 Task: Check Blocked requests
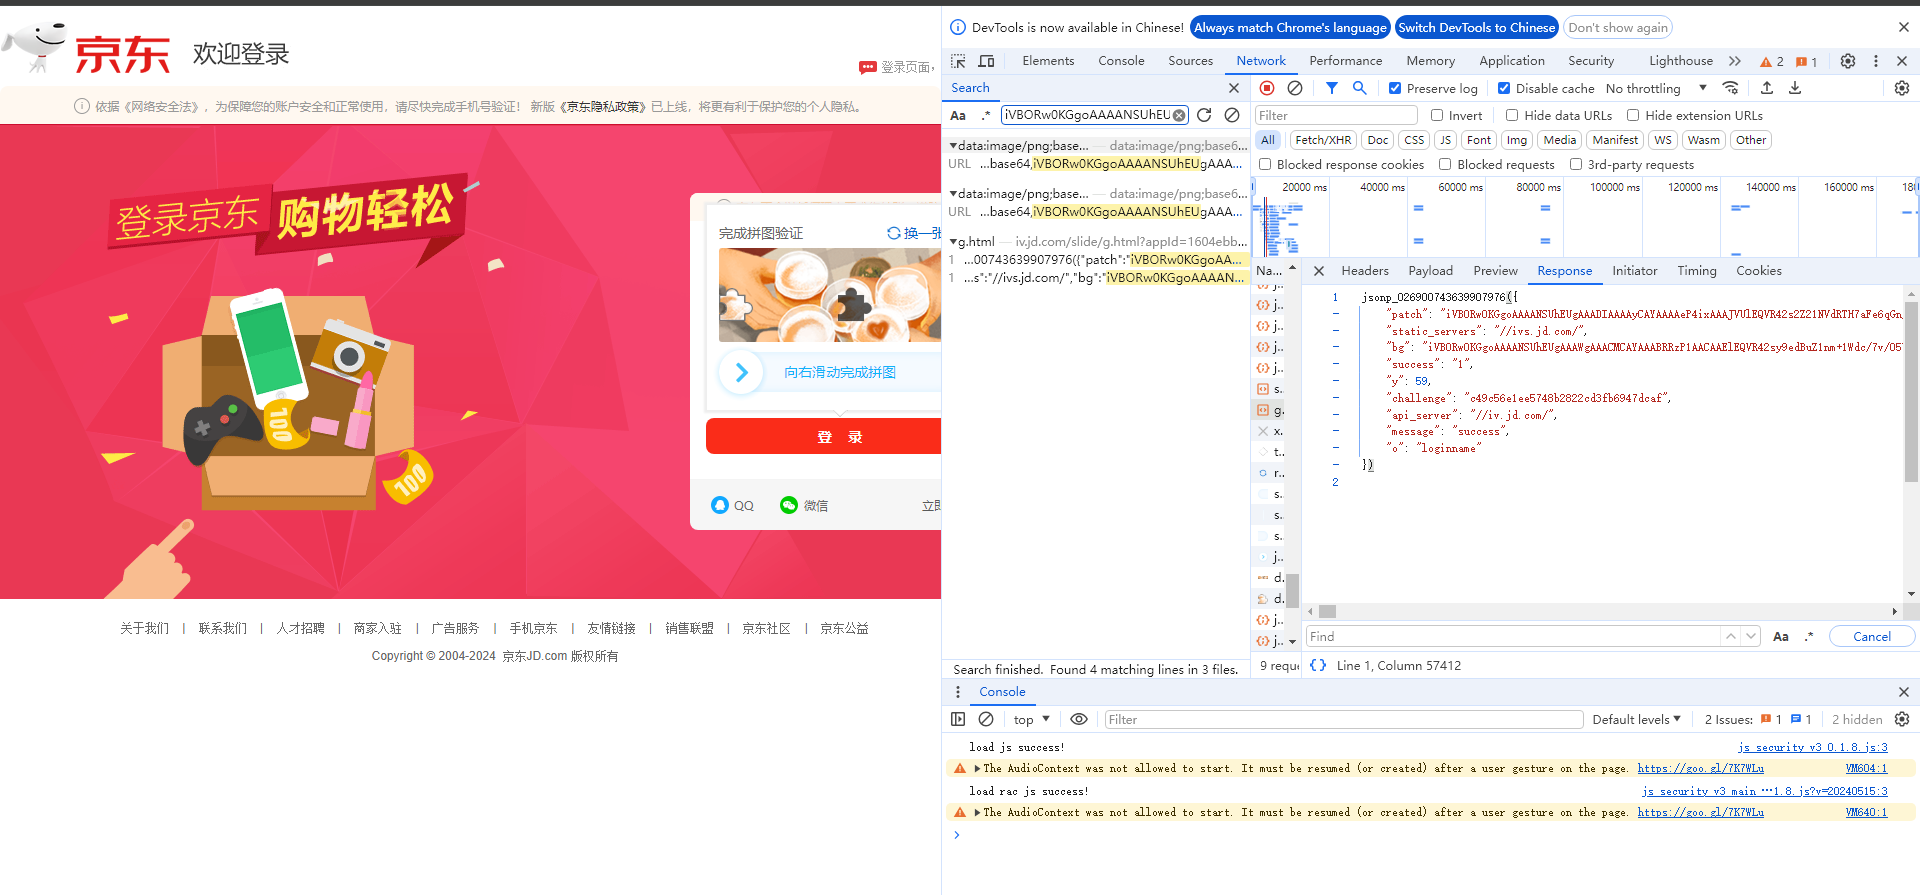pyautogui.click(x=1445, y=164)
